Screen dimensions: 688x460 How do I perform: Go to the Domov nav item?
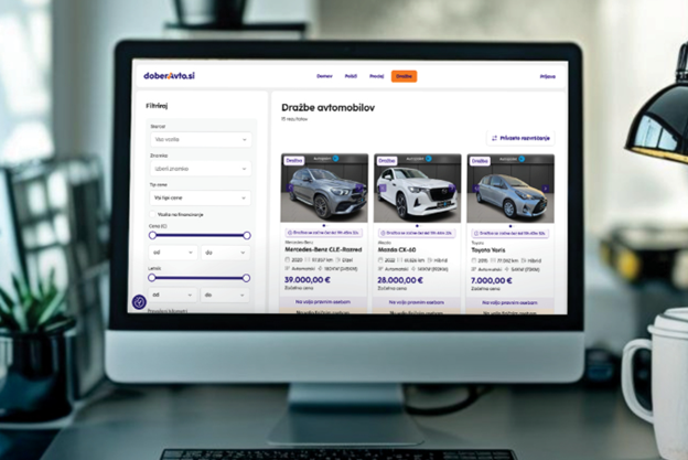pos(324,76)
